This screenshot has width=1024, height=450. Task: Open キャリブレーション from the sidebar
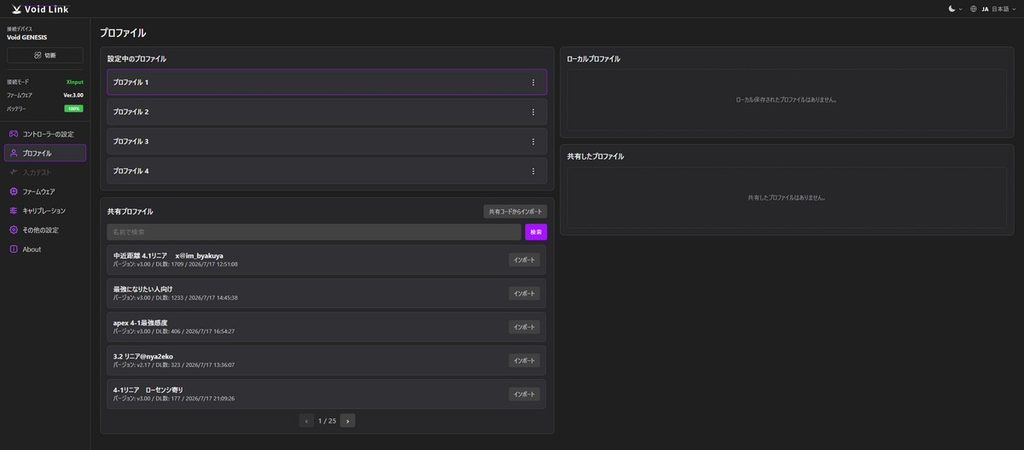pyautogui.click(x=45, y=211)
